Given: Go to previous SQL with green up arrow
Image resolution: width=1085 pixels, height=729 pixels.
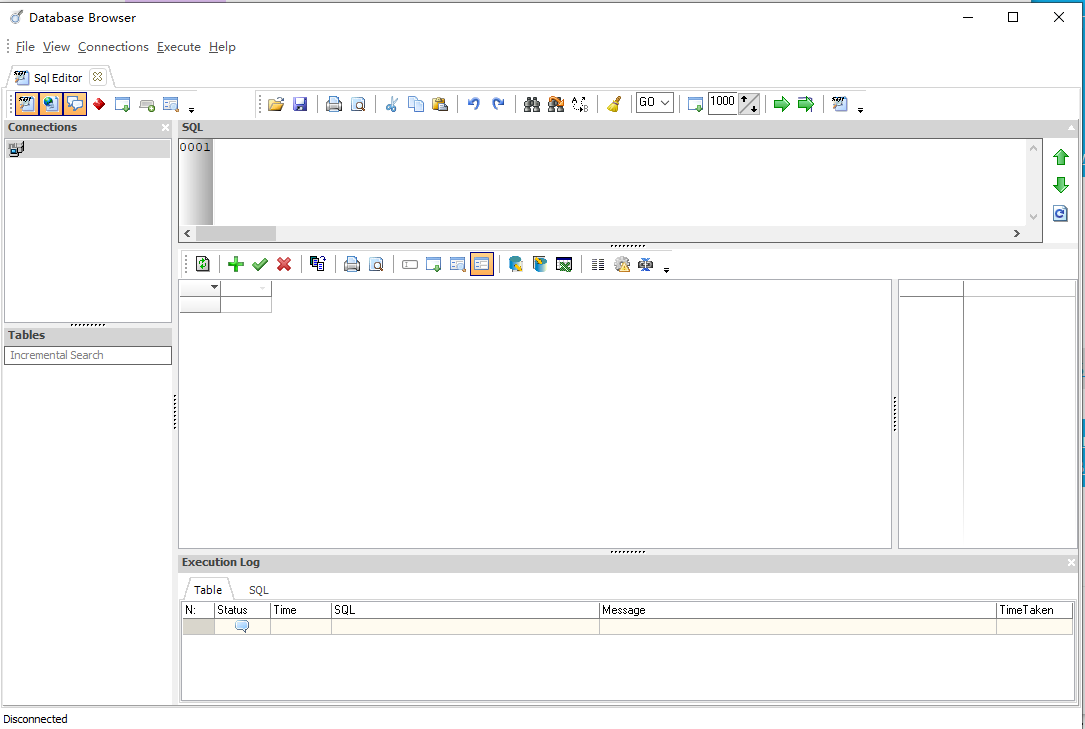Looking at the screenshot, I should click(1060, 158).
